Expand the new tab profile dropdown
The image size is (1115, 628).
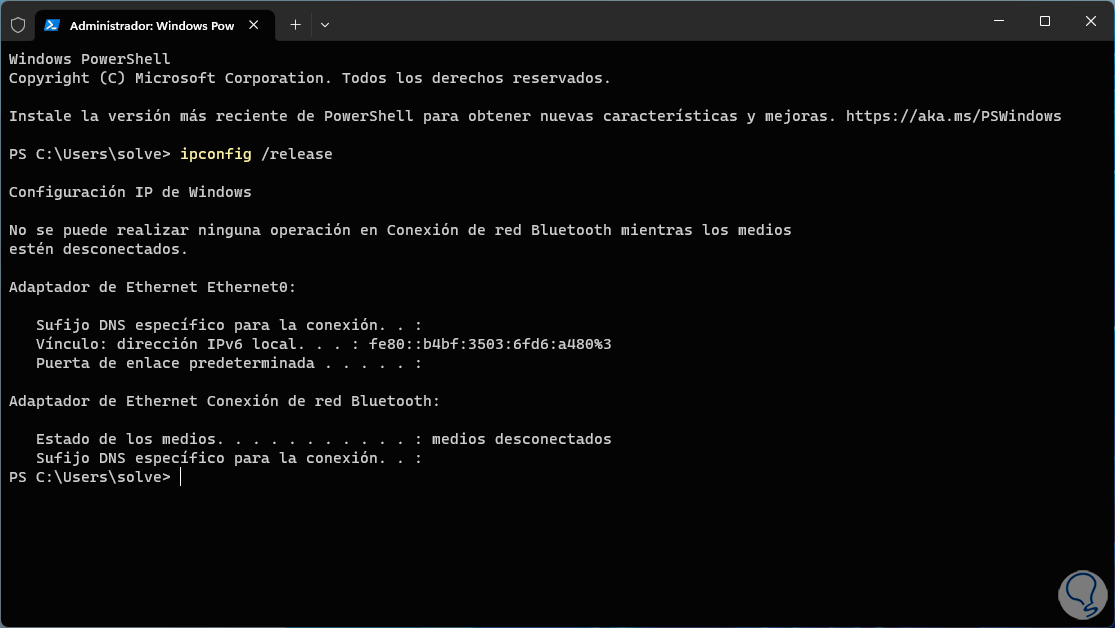(325, 25)
